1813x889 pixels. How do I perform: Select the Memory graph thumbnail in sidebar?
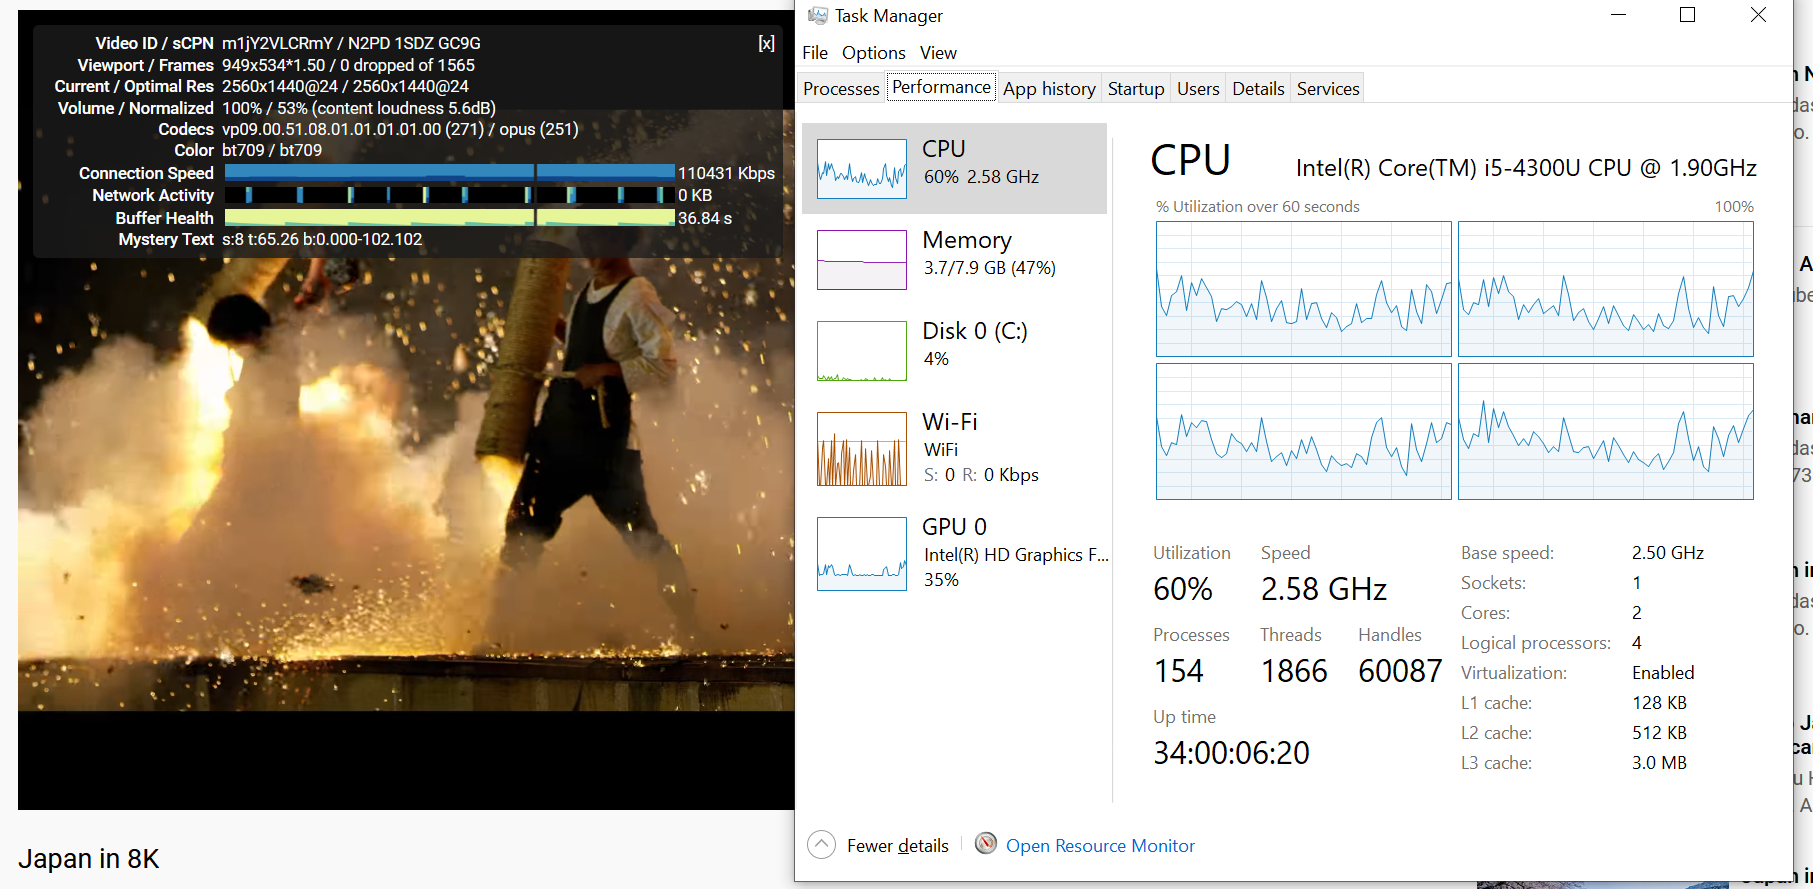pyautogui.click(x=862, y=260)
